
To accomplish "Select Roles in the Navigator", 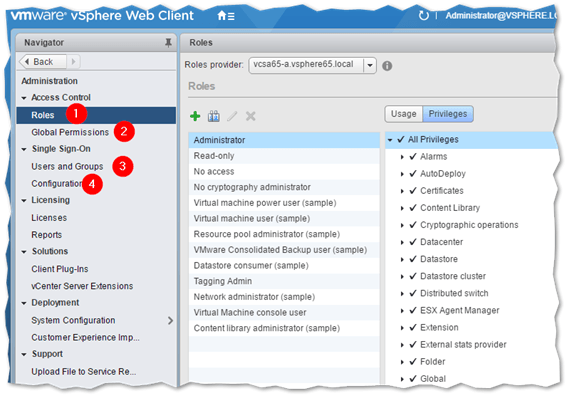I will click(x=96, y=115).
